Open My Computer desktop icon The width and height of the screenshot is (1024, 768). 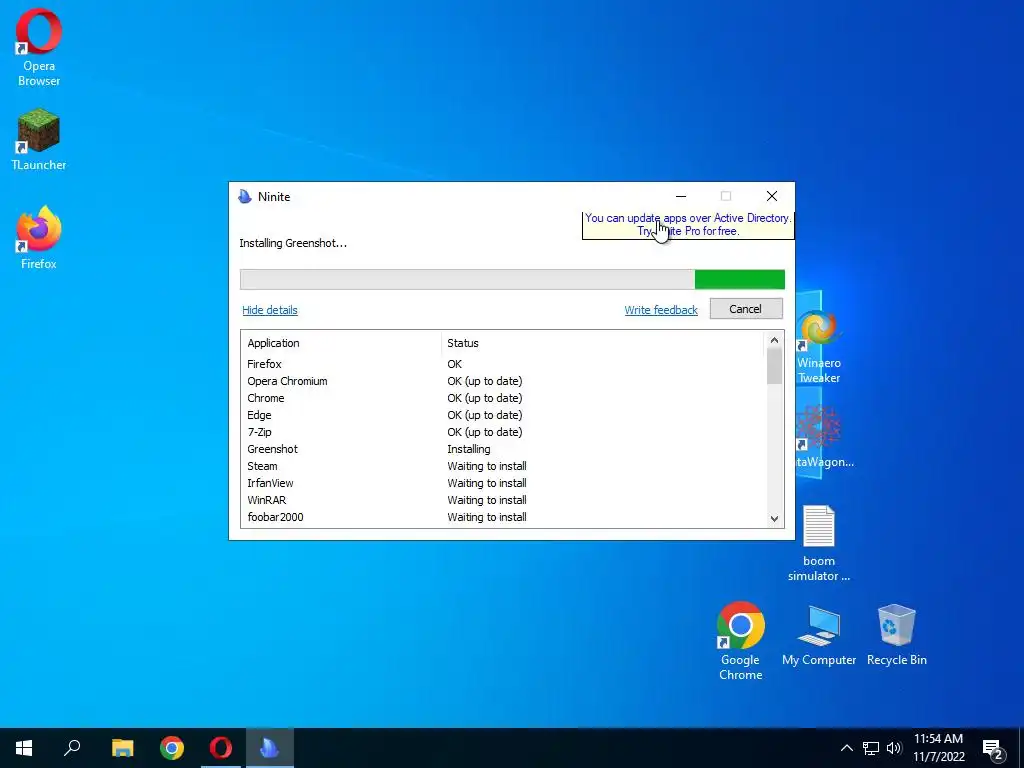[x=819, y=635]
